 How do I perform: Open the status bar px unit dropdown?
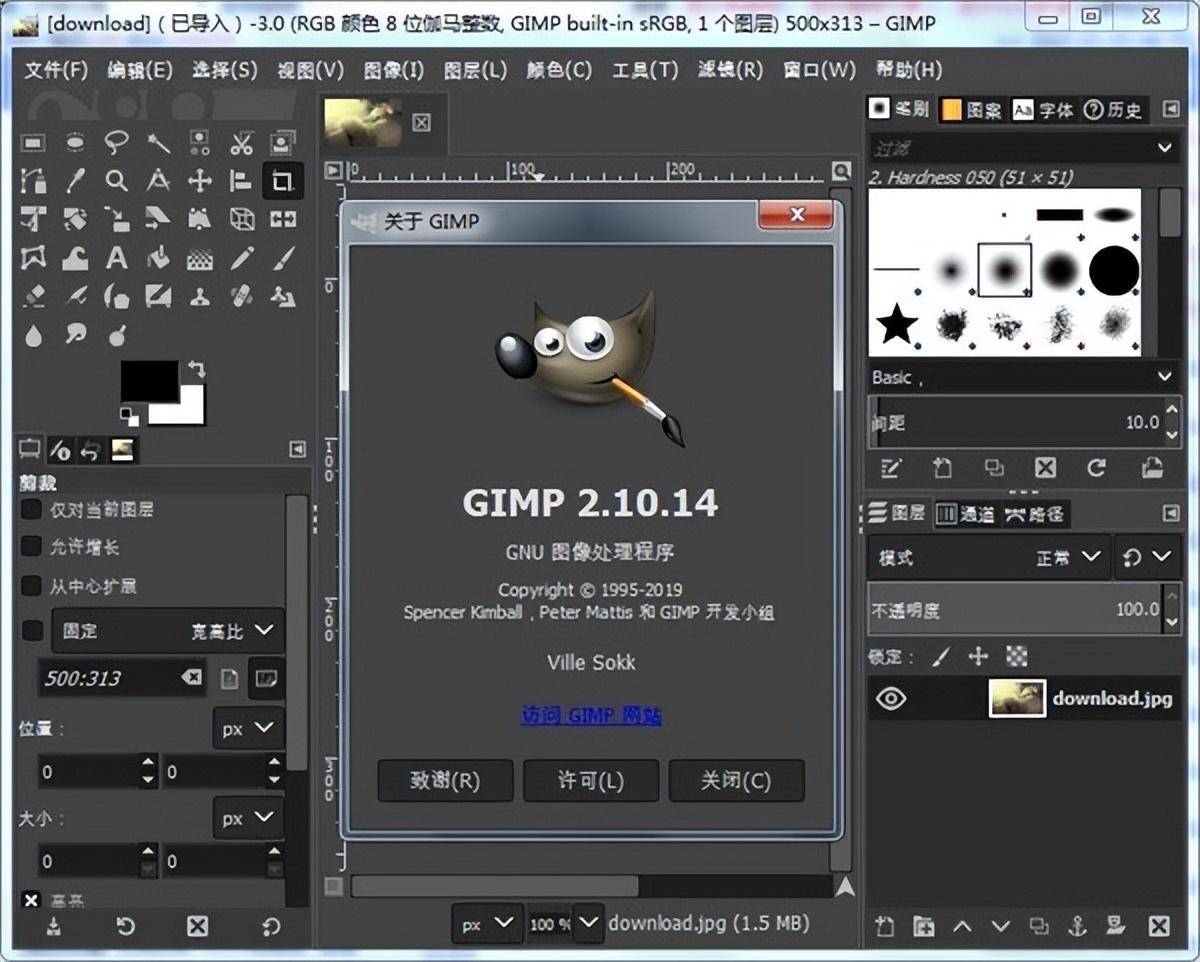[x=487, y=924]
